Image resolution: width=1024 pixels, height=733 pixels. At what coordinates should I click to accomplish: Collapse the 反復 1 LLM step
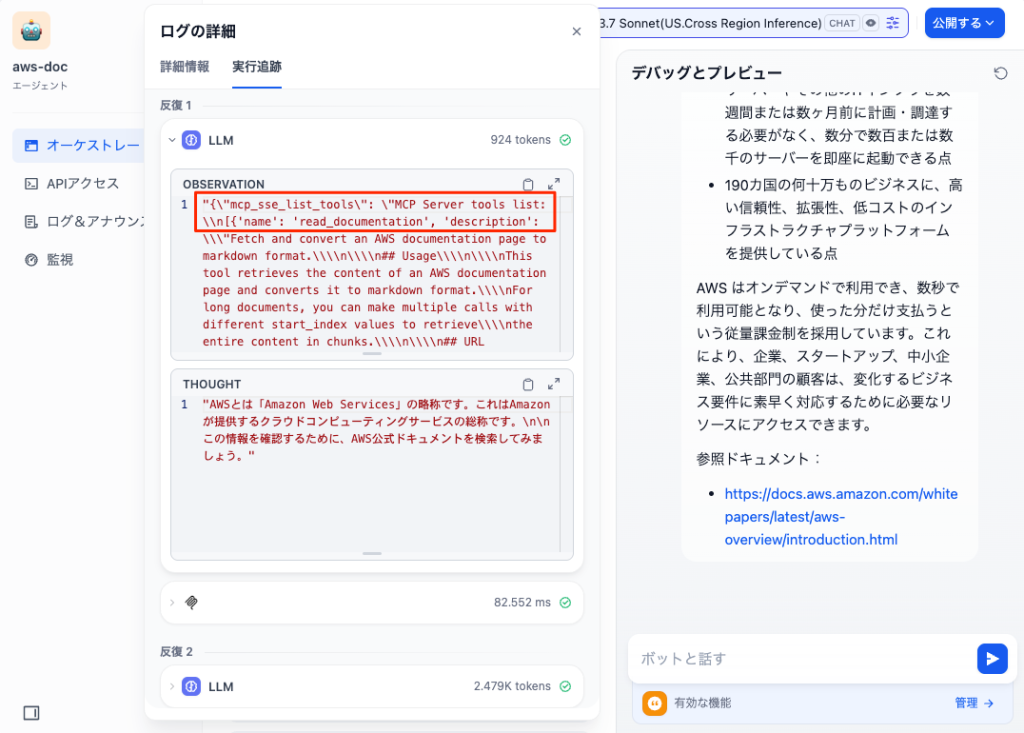[x=172, y=140]
